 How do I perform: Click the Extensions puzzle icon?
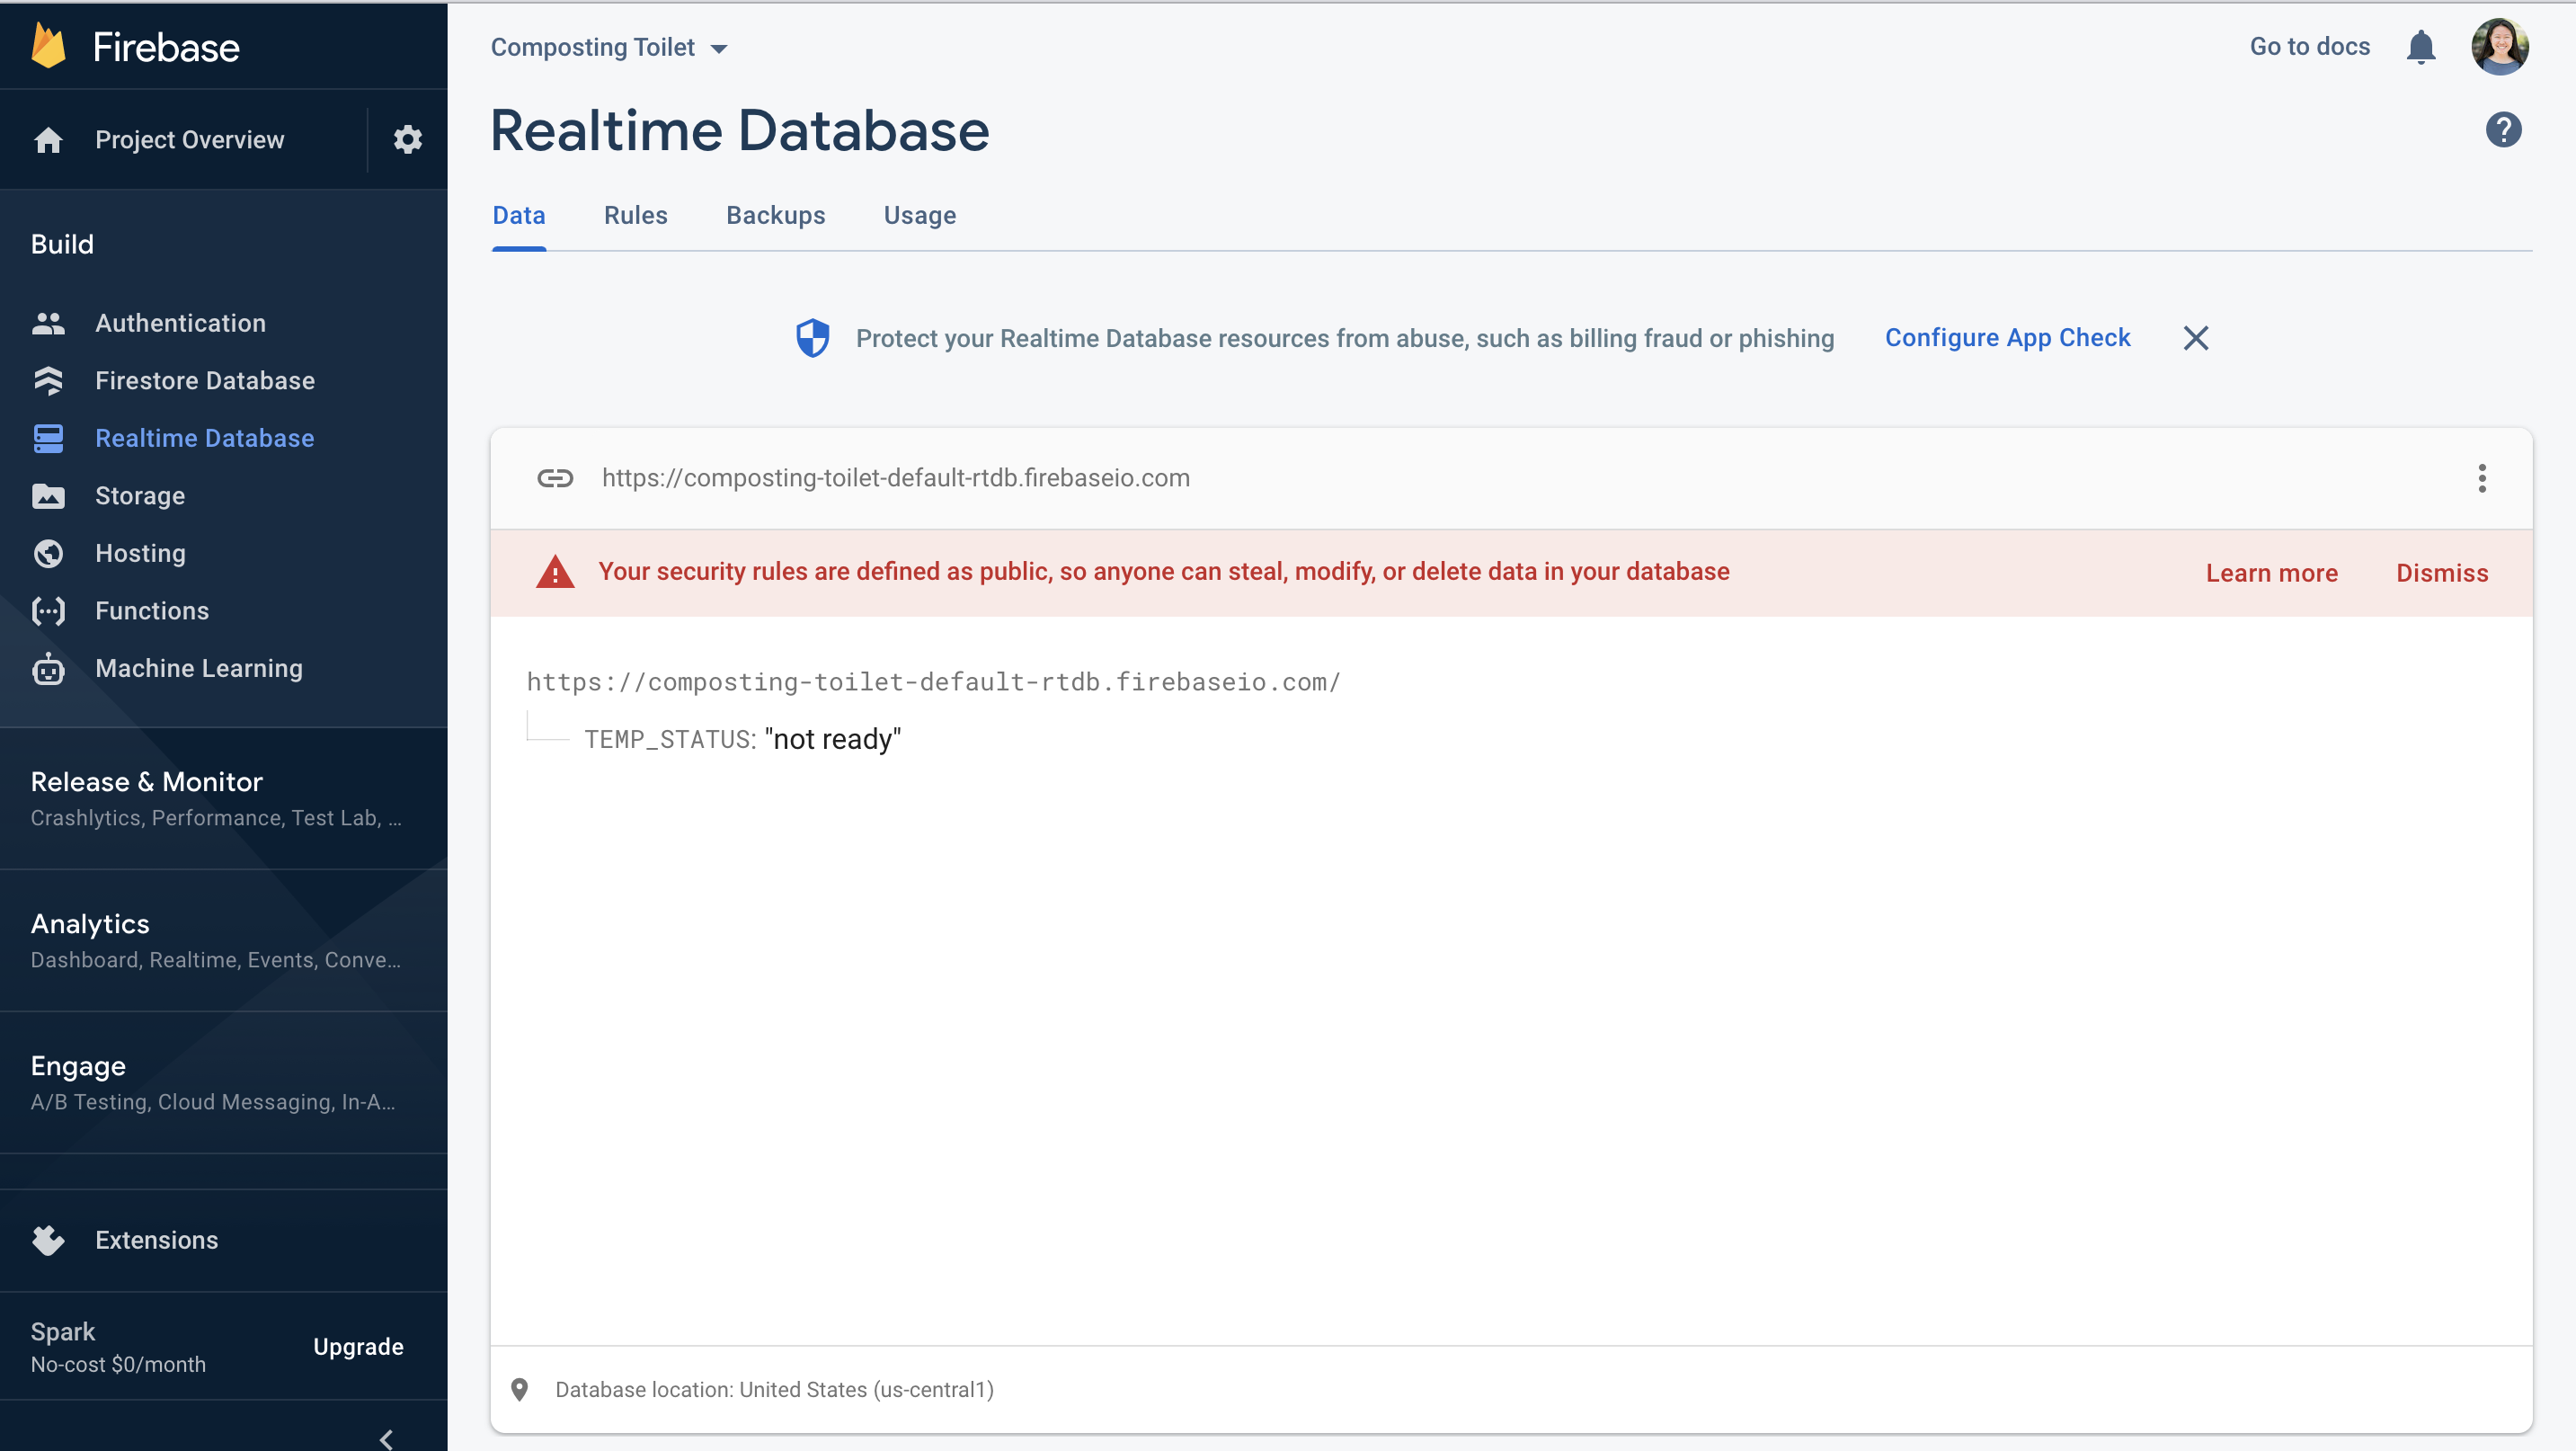[48, 1240]
